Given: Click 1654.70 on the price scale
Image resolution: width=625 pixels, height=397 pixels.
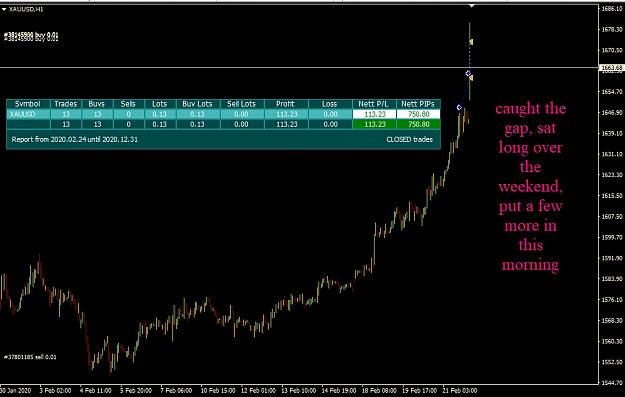Looking at the screenshot, I should 611,92.
